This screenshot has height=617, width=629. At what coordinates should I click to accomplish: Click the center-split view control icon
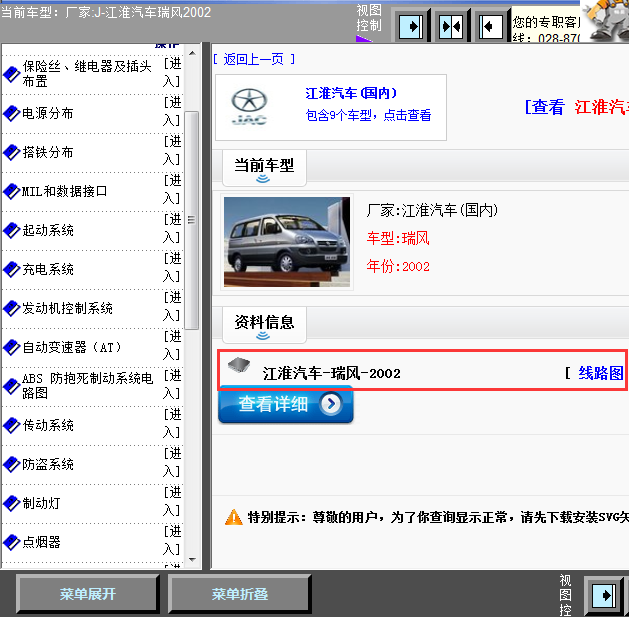[x=450, y=27]
